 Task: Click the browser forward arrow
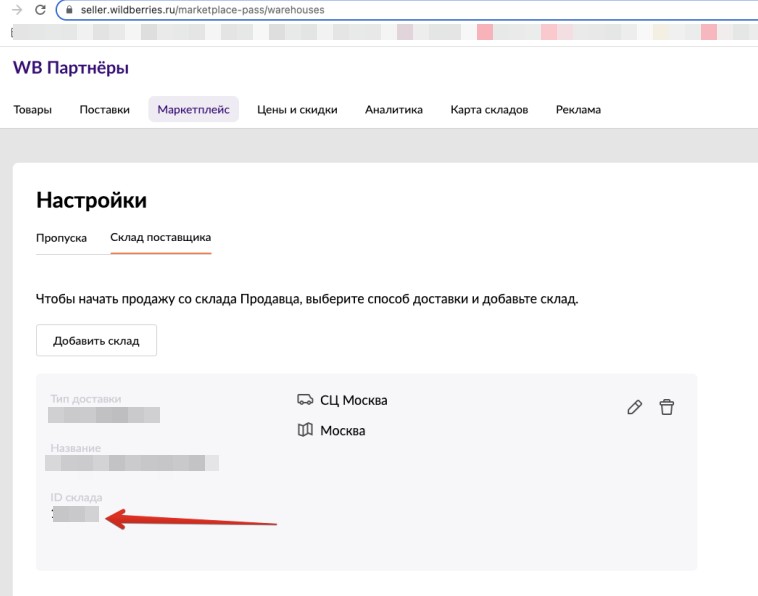17,10
